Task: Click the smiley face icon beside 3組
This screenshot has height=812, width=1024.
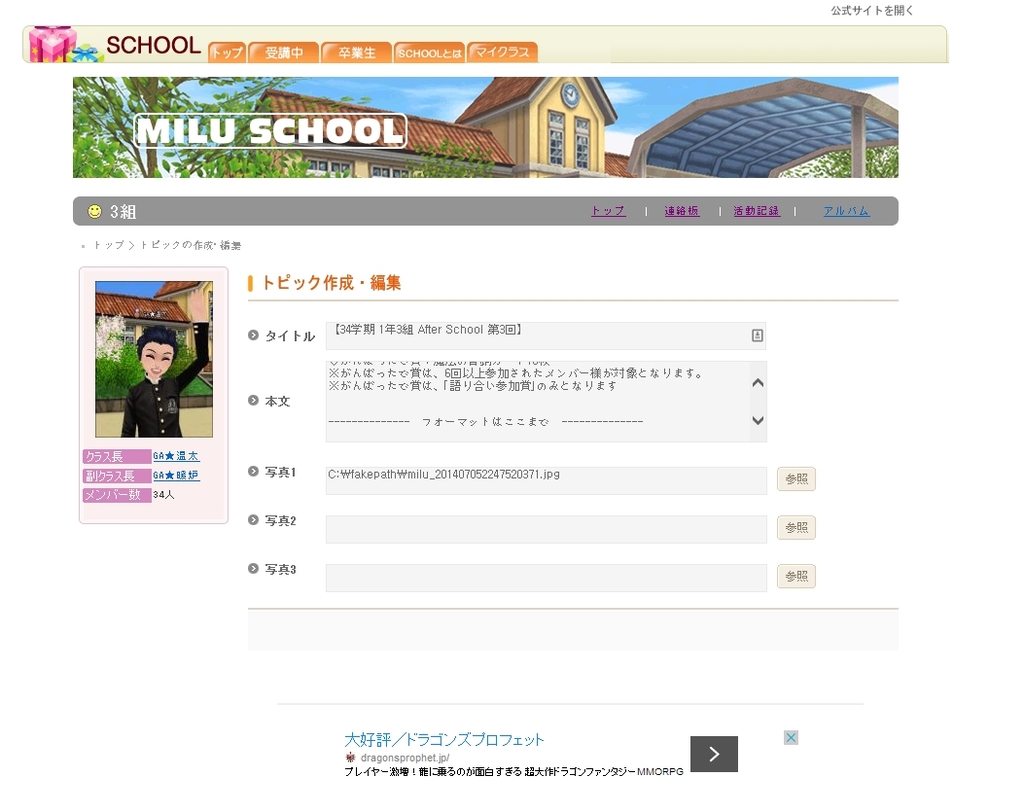Action: click(95, 211)
